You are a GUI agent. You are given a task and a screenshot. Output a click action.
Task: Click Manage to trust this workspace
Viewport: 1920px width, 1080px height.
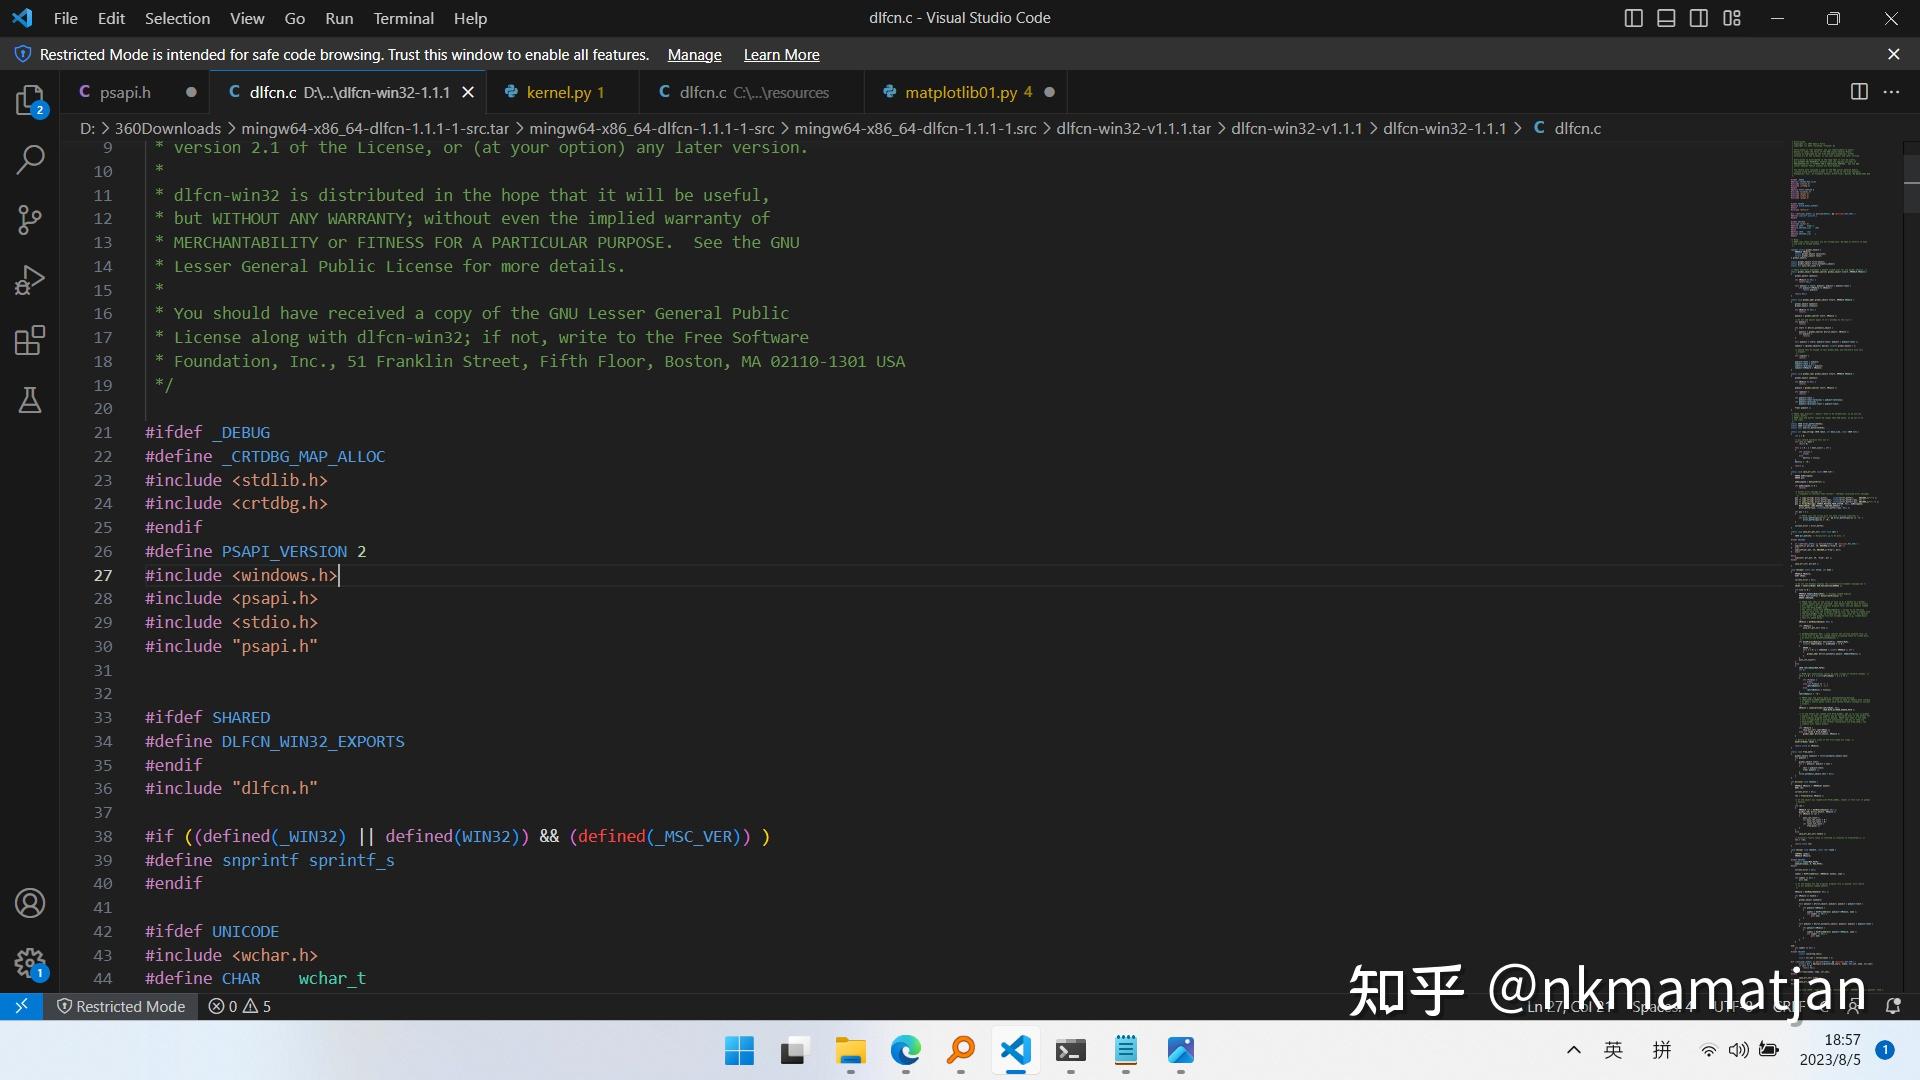(x=694, y=55)
